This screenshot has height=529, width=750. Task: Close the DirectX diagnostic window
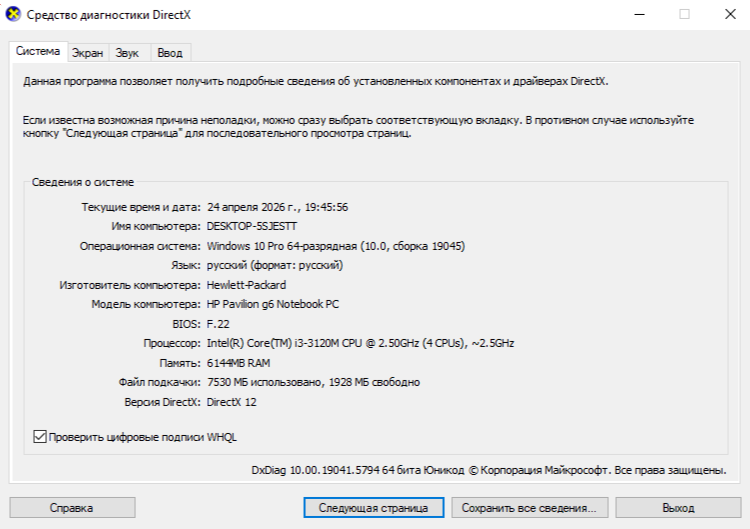[x=730, y=14]
